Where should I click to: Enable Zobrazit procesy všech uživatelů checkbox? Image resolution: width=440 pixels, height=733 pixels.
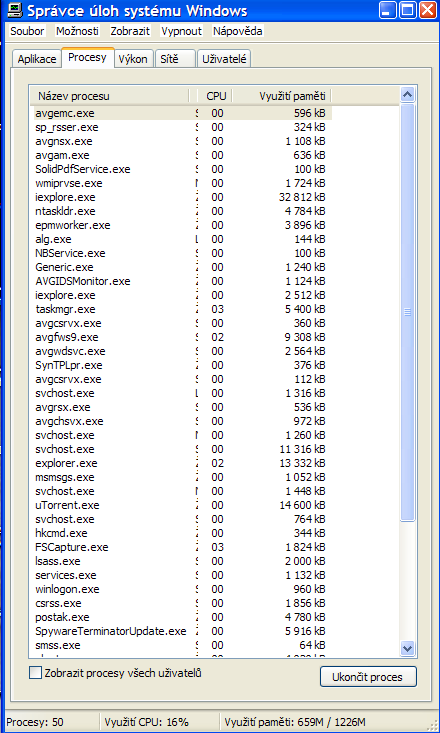pyautogui.click(x=36, y=673)
